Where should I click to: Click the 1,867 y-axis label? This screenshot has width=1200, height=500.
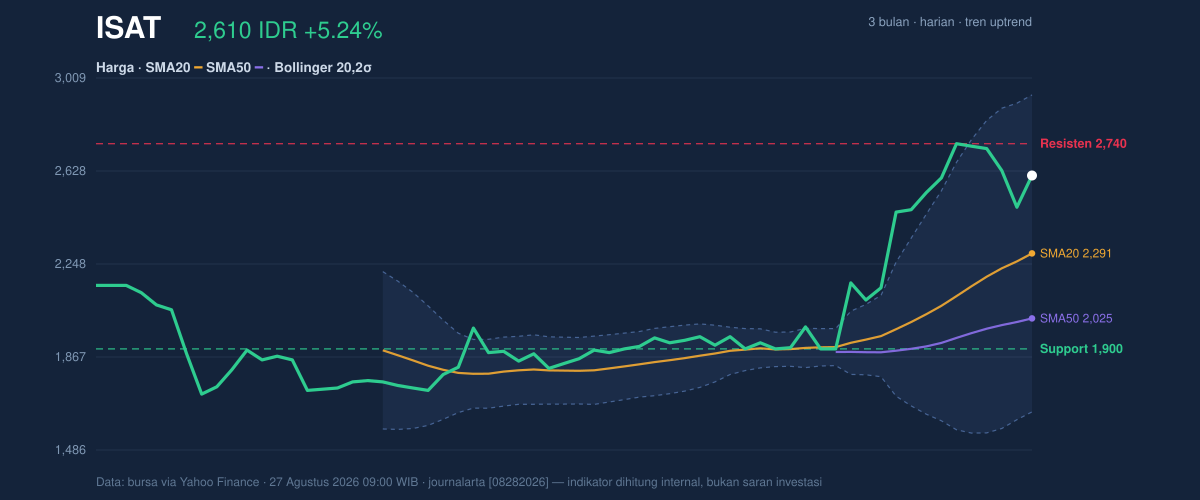pyautogui.click(x=69, y=357)
